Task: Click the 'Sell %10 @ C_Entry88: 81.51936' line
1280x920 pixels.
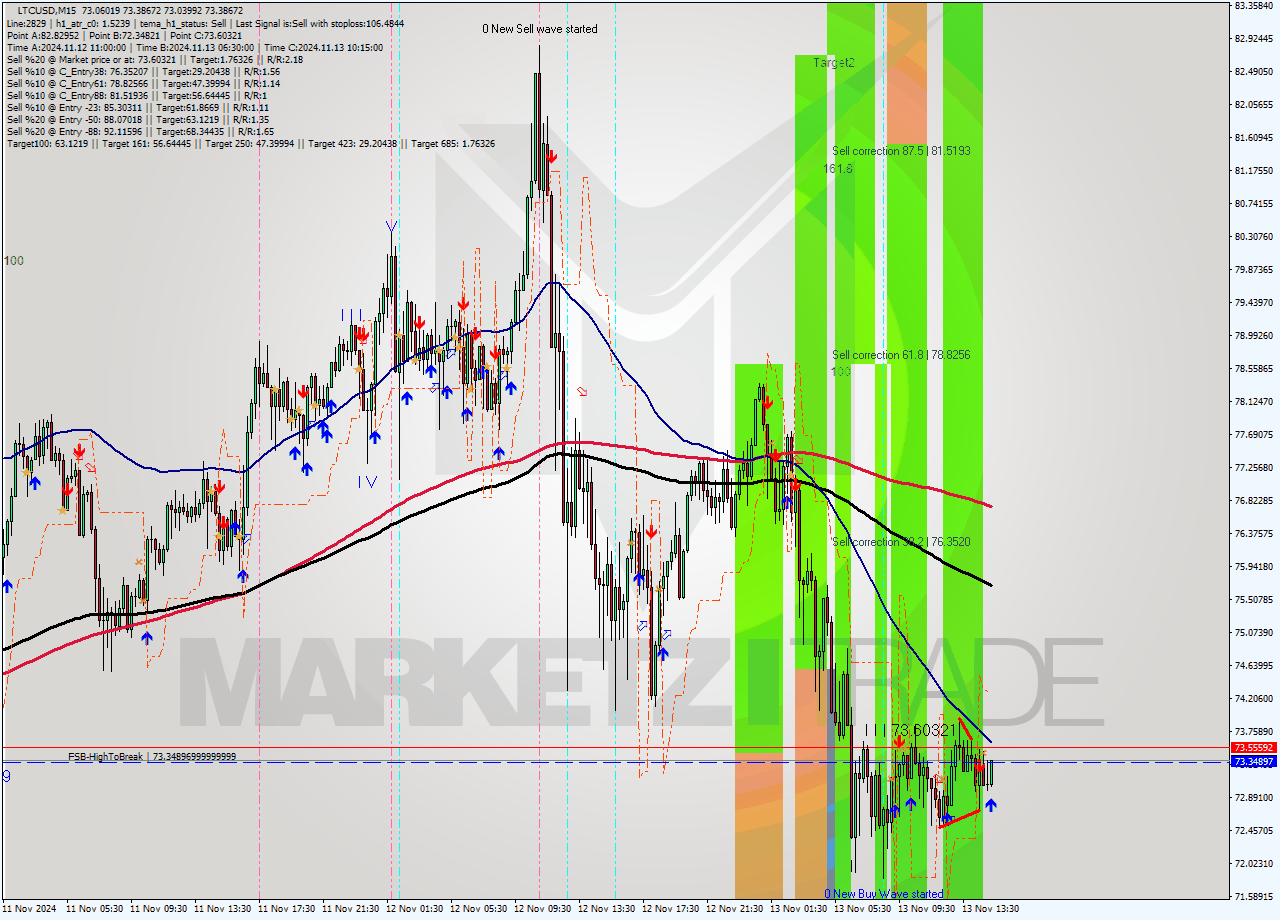Action: 136,96
